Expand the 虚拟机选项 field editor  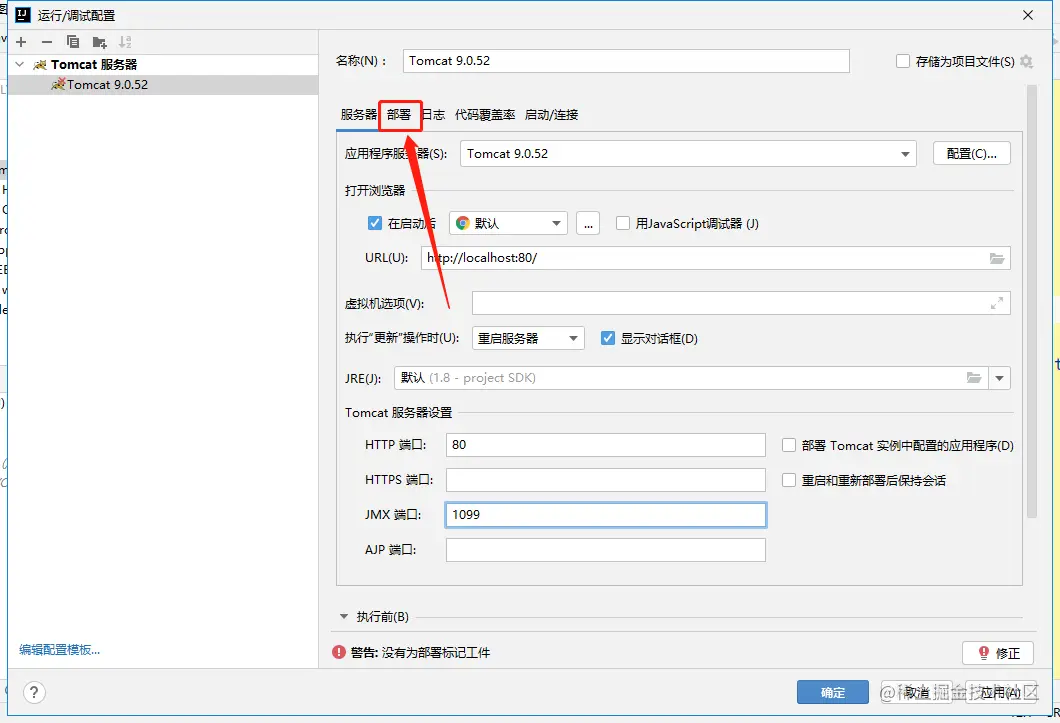click(997, 304)
